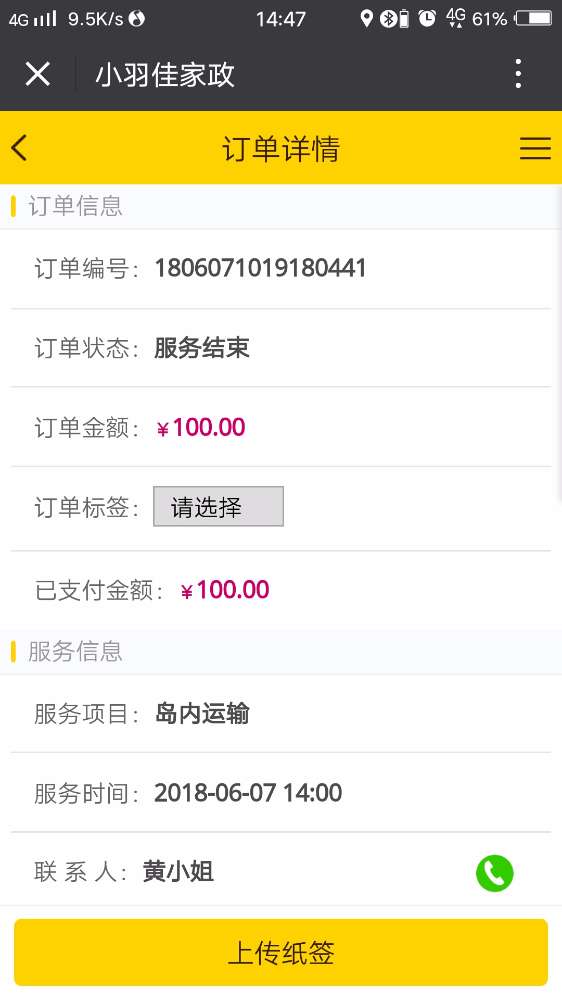The width and height of the screenshot is (562, 1000).
Task: Tap the 4G signal strength indicator
Action: [x=33, y=18]
